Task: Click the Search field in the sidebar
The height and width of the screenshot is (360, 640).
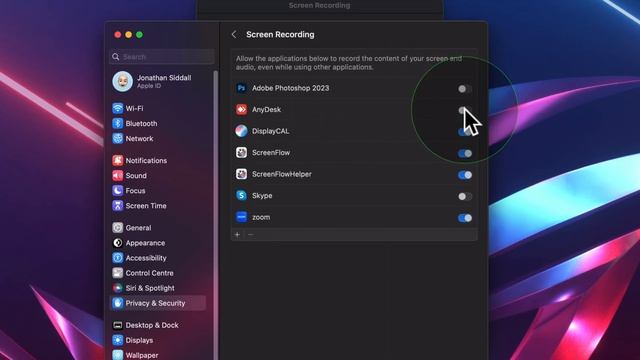Action: tap(162, 57)
